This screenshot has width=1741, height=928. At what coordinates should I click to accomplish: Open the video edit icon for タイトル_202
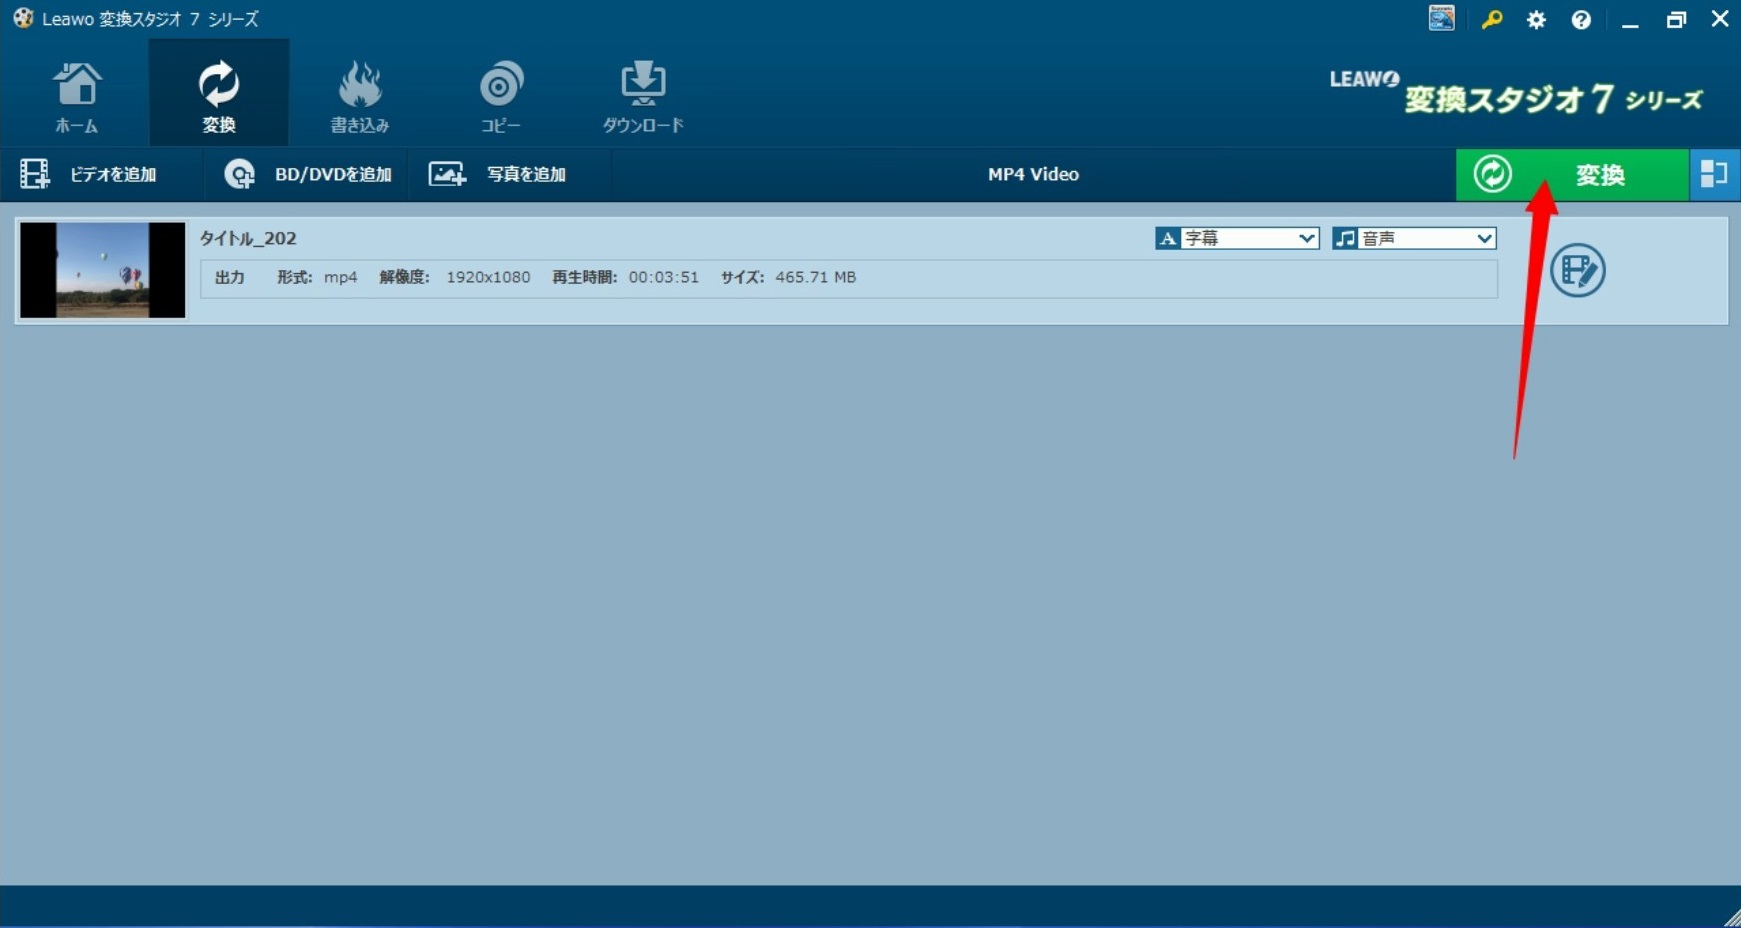[x=1577, y=270]
